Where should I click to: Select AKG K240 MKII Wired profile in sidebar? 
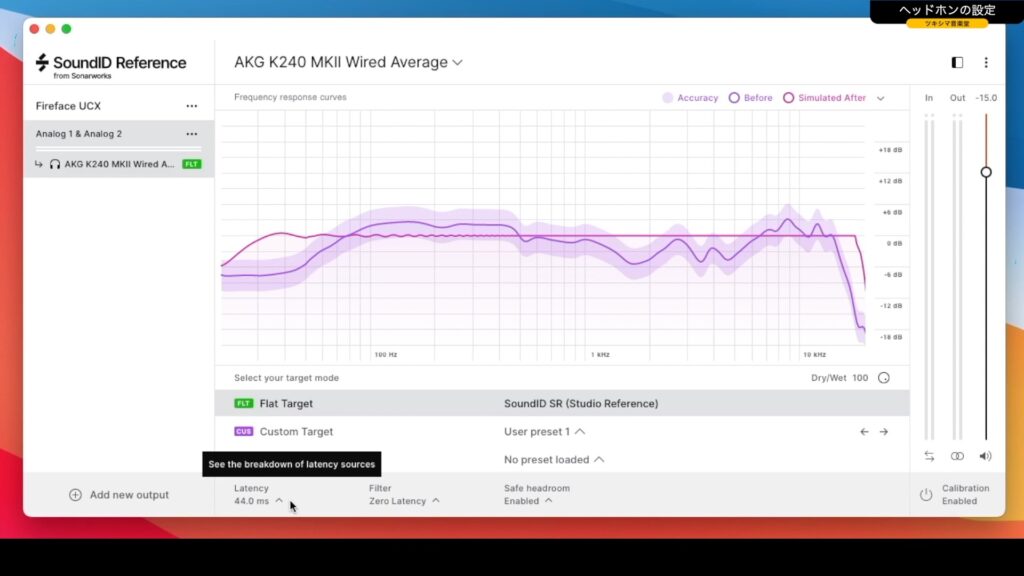pos(119,164)
